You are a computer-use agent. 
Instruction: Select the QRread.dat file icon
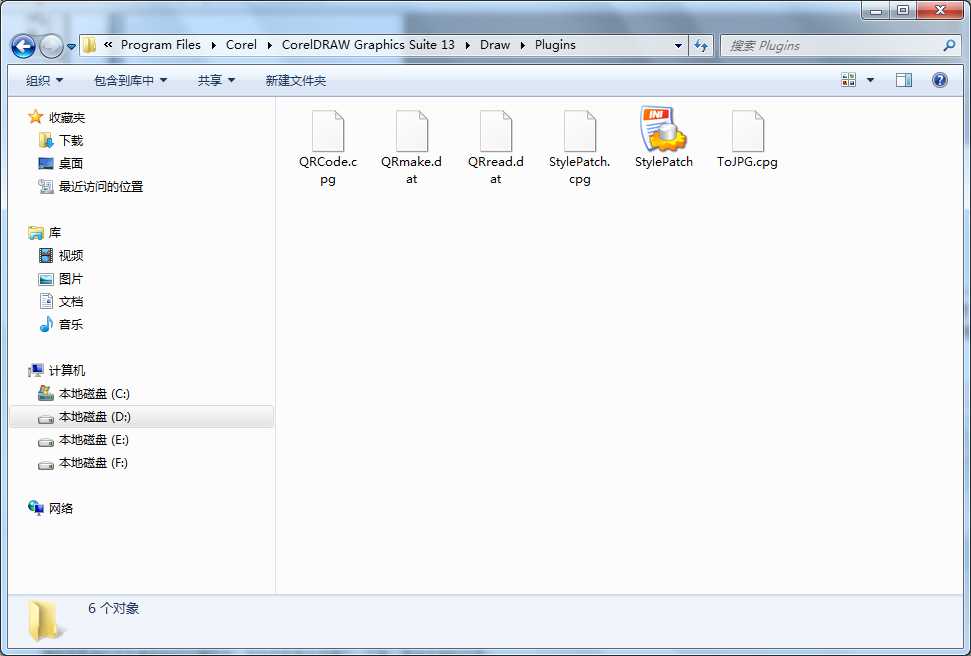(x=496, y=131)
